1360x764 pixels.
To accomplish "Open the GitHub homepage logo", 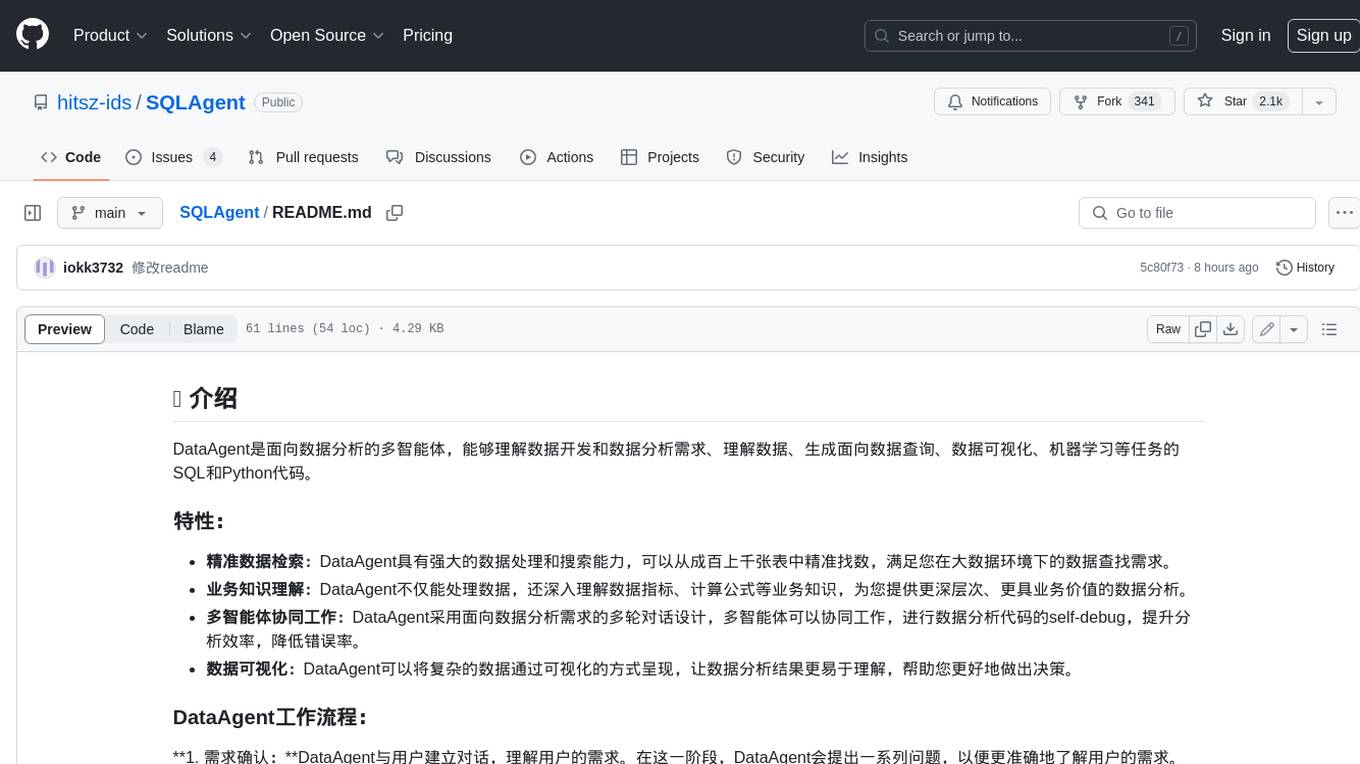I will [x=32, y=35].
